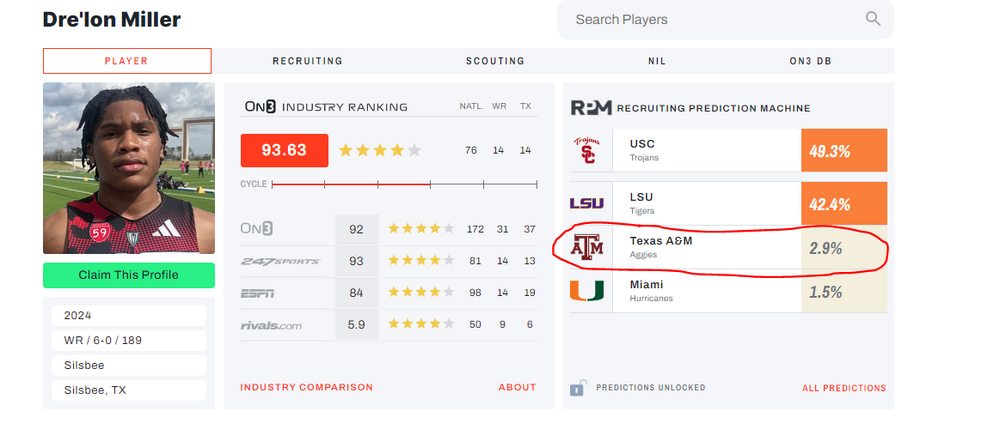Open the On3 DB tab

810,61
